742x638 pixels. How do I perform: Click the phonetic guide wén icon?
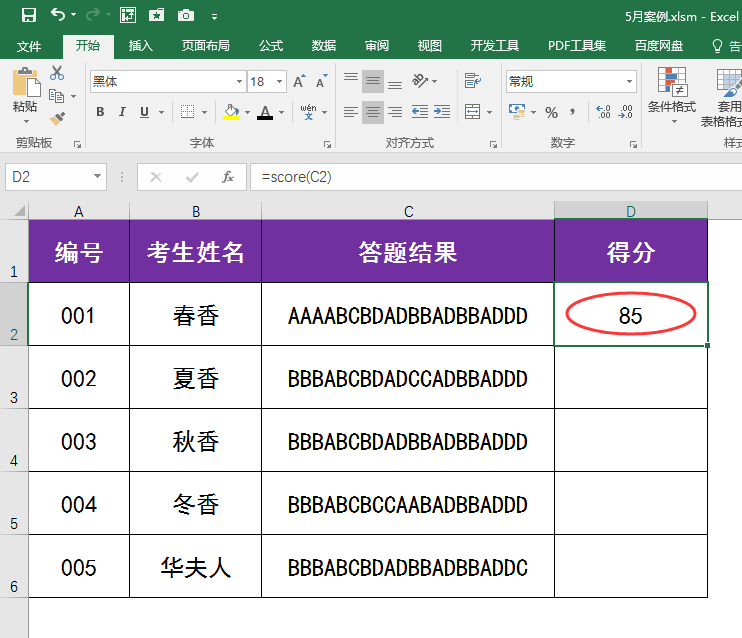pyautogui.click(x=309, y=112)
